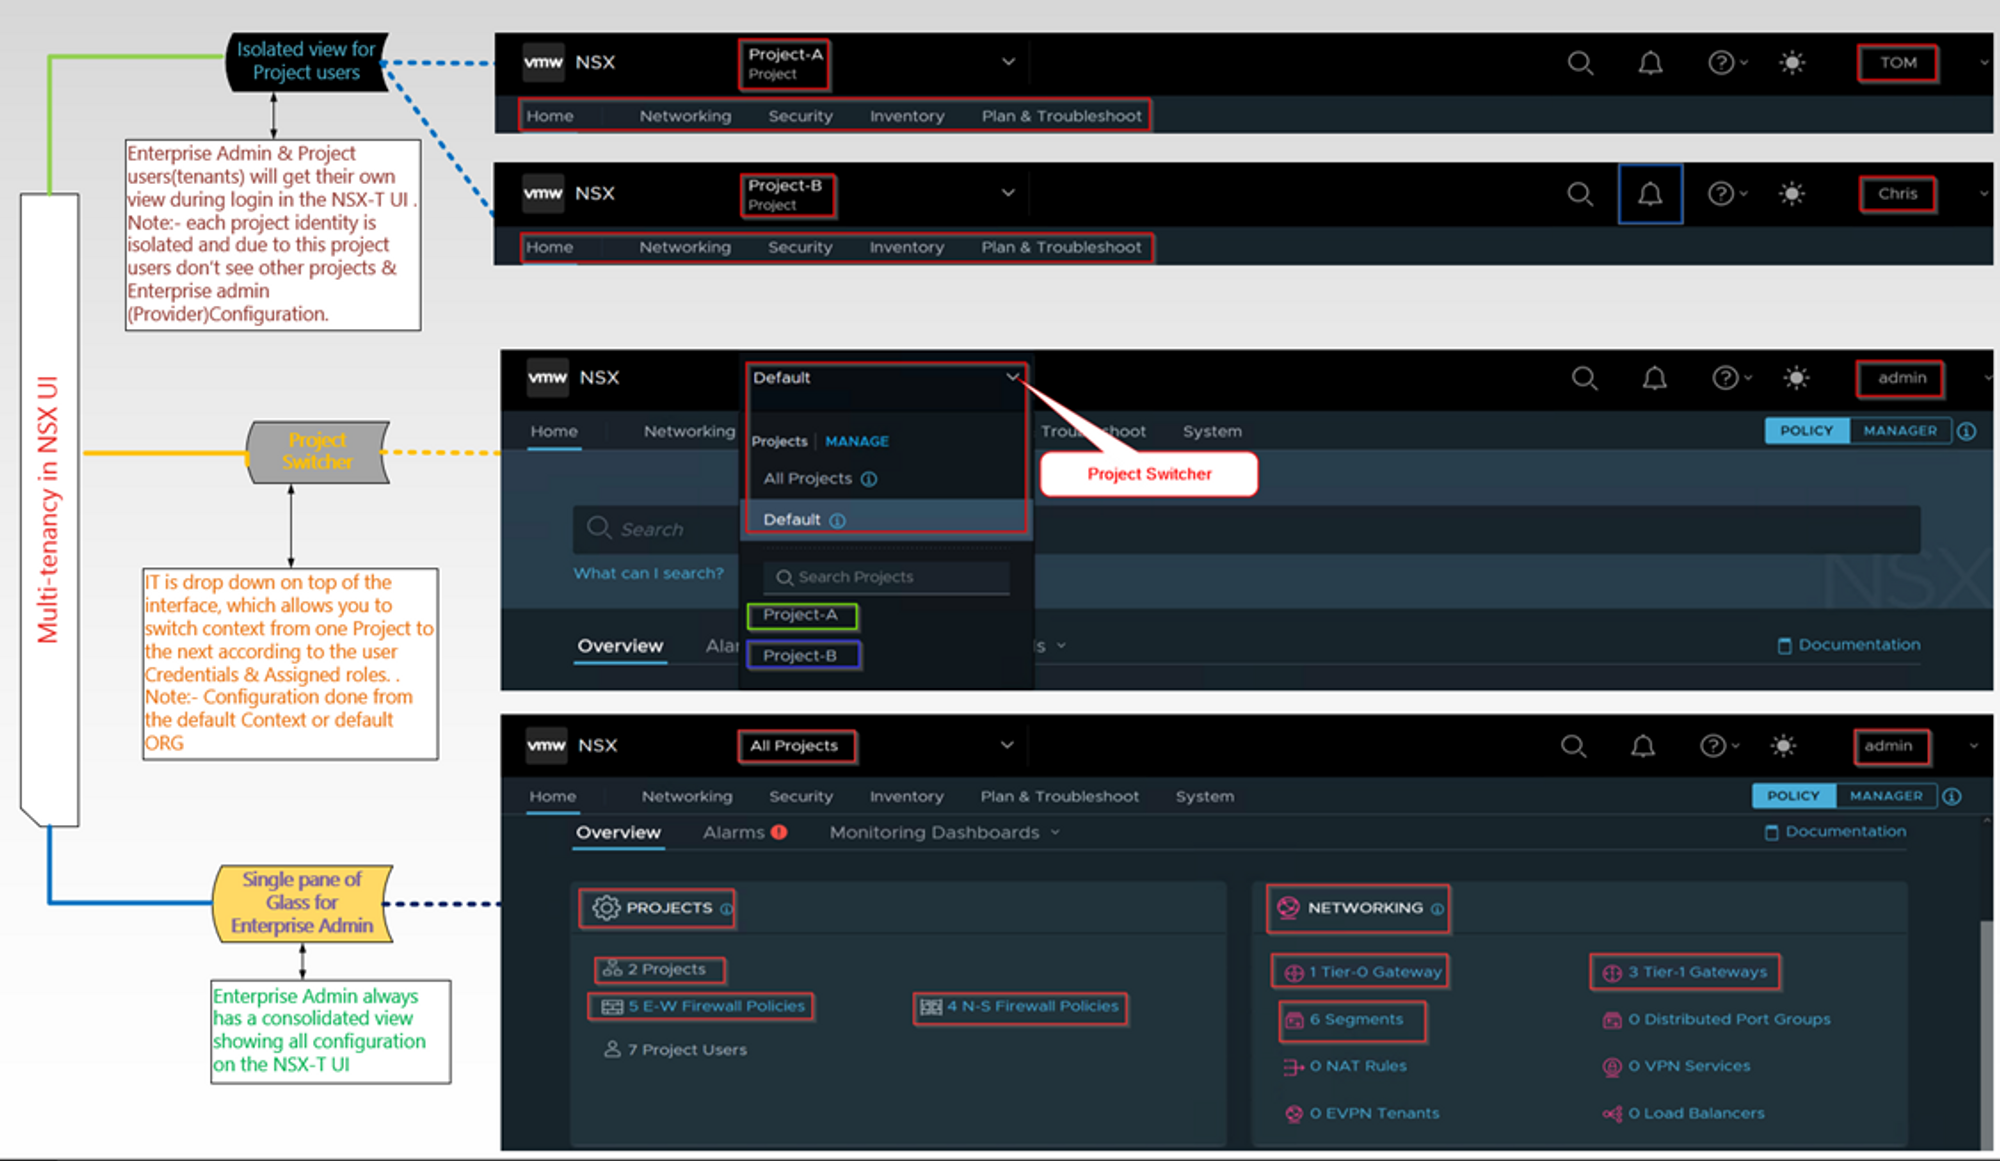
Task: Open Security tab in Project-A navigation
Action: (x=800, y=116)
